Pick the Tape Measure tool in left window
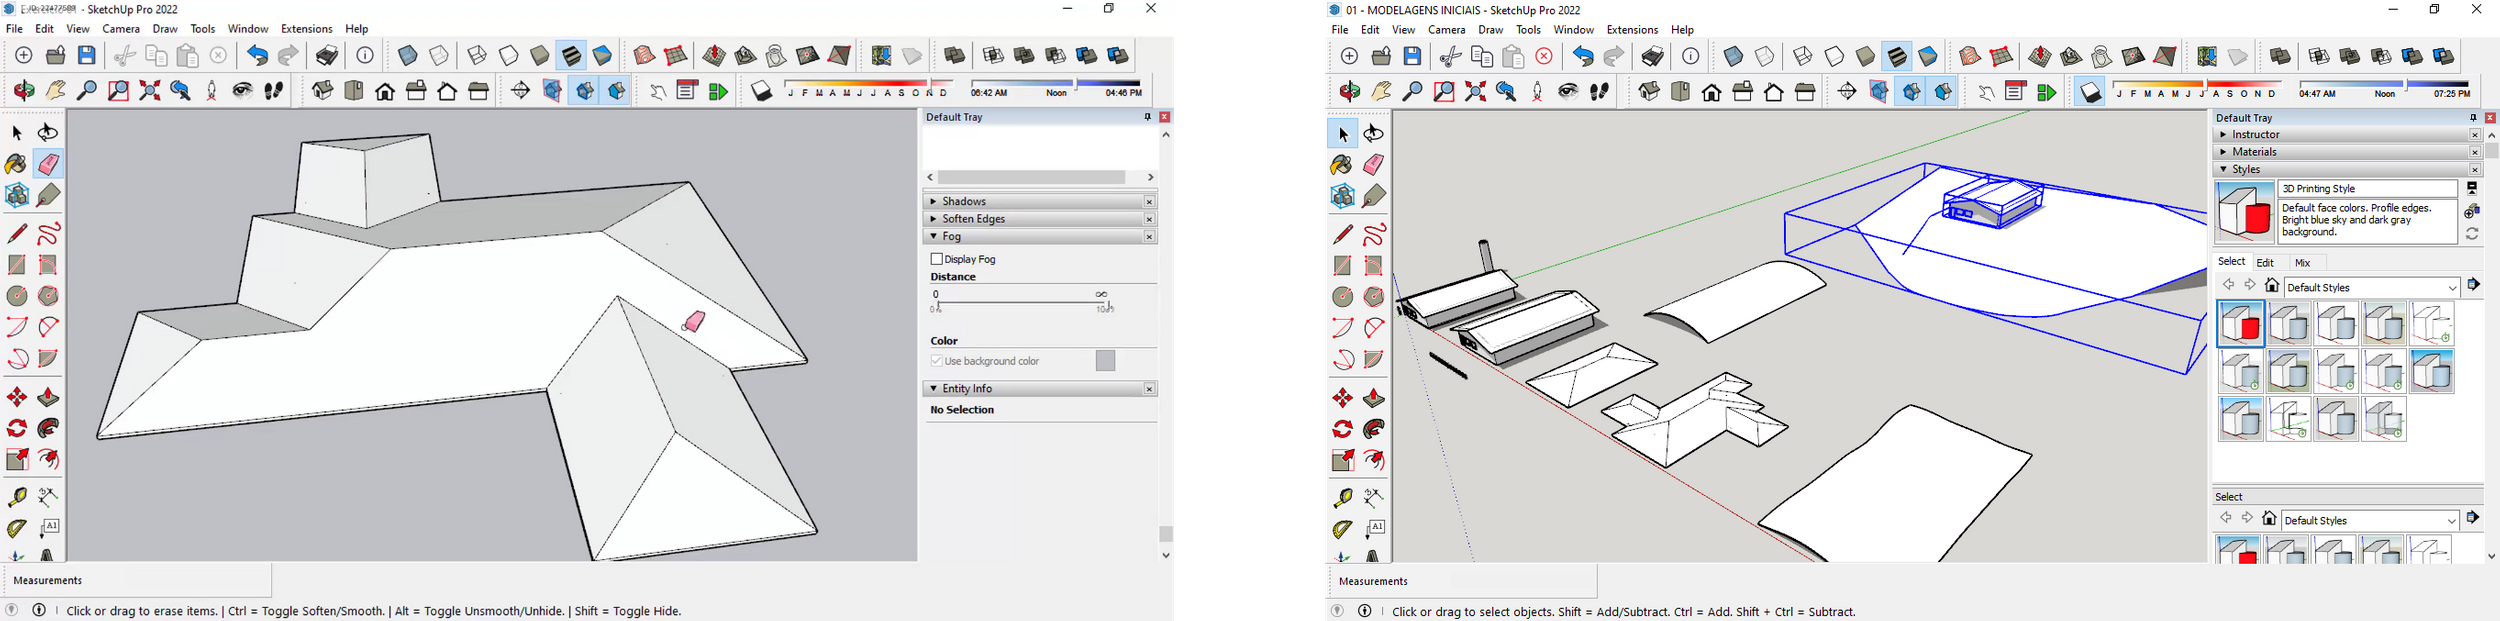Viewport: 2500px width, 621px height. [16, 497]
